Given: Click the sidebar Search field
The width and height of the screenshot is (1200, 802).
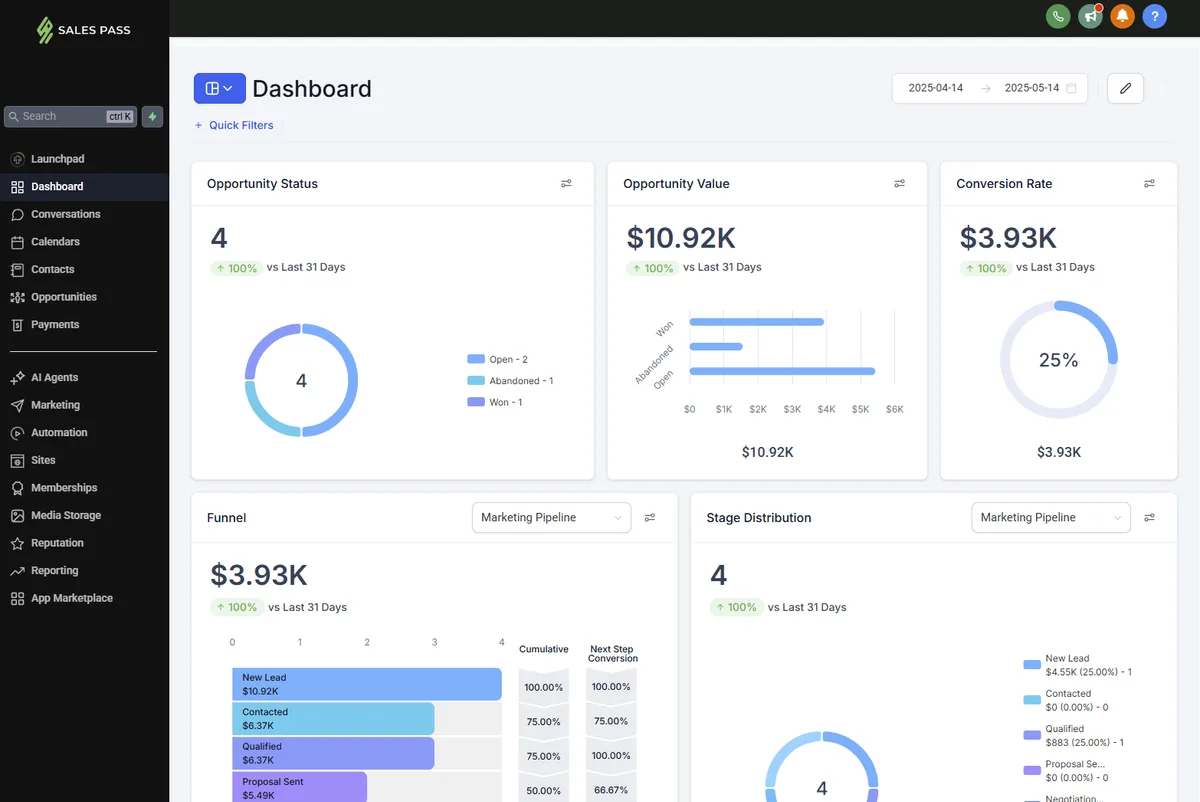Looking at the screenshot, I should [x=70, y=117].
